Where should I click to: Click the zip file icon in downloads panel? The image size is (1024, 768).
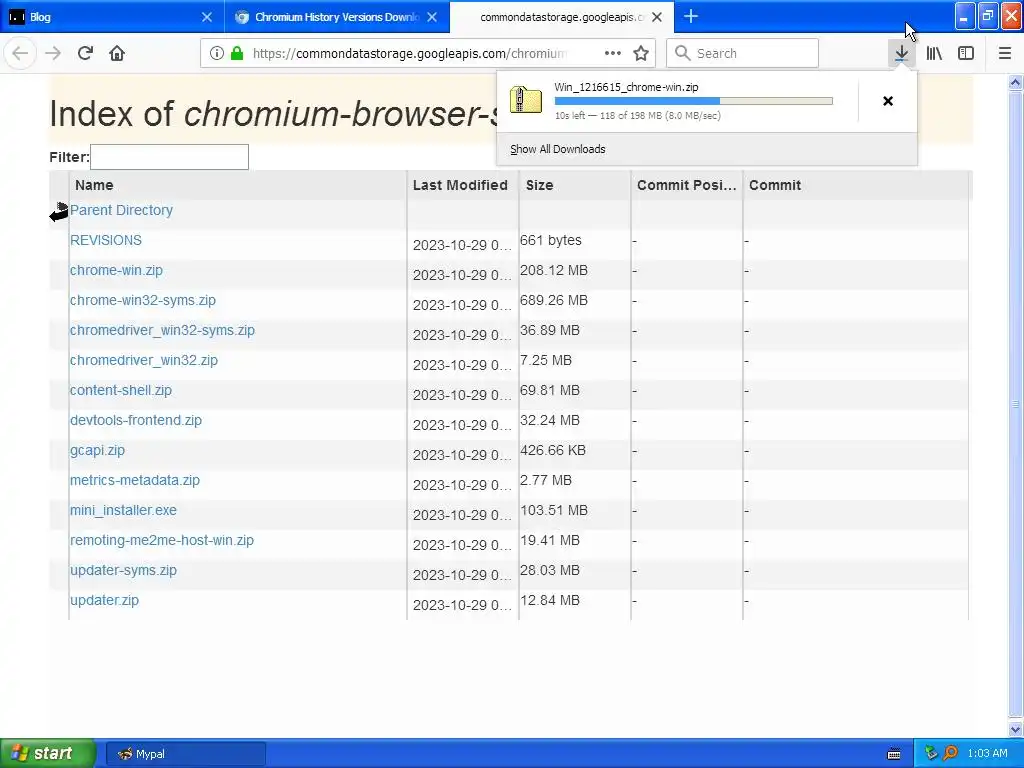tap(526, 100)
